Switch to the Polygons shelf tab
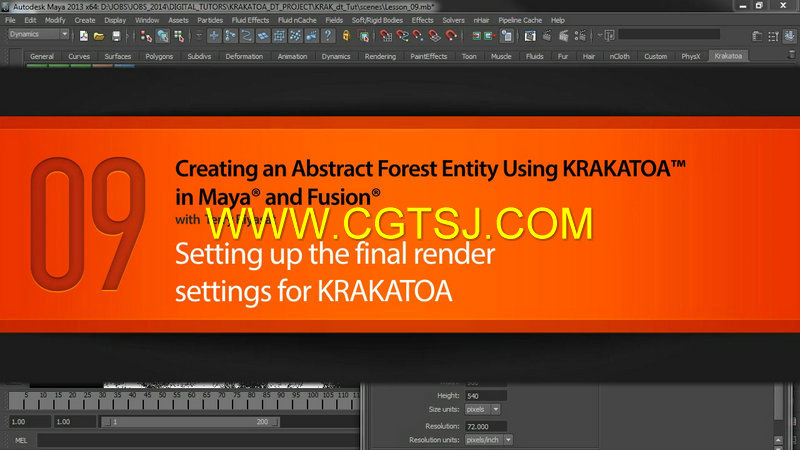The image size is (800, 450). (x=159, y=57)
